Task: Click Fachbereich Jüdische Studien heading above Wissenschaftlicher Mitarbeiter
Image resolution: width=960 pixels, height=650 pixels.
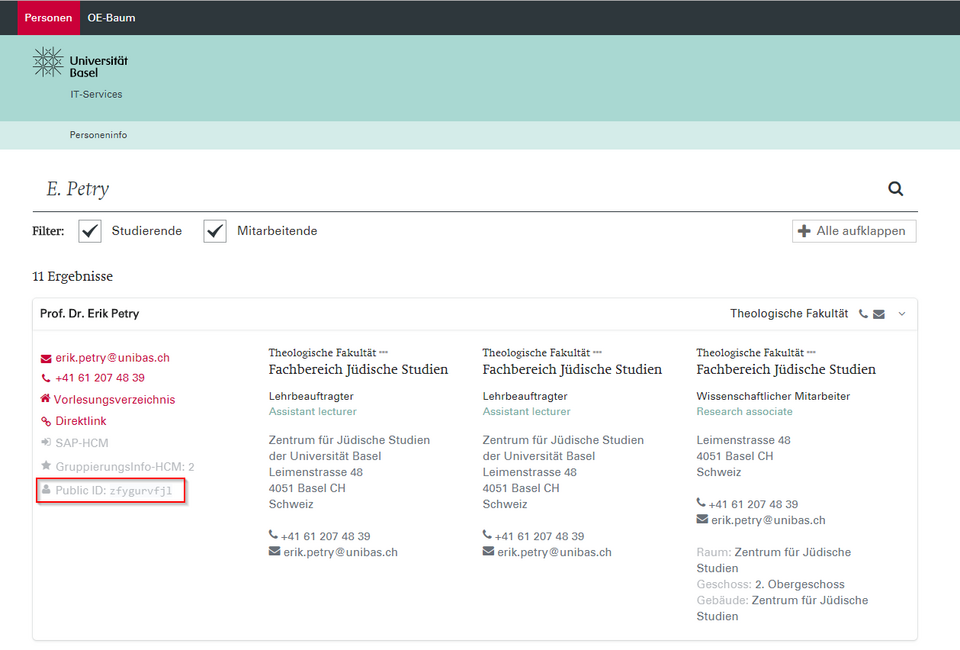Action: 786,370
